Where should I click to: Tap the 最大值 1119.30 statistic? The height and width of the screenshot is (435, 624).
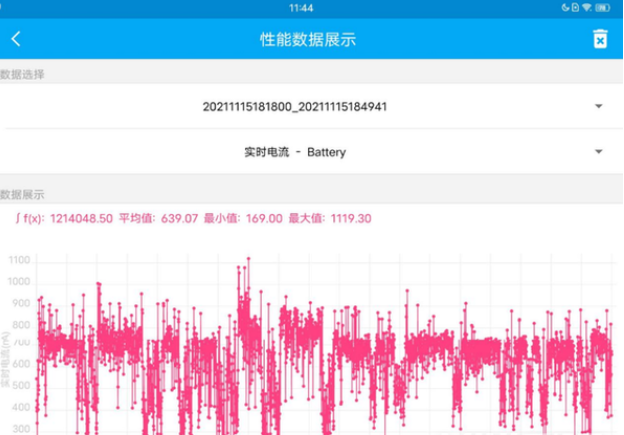pos(330,218)
